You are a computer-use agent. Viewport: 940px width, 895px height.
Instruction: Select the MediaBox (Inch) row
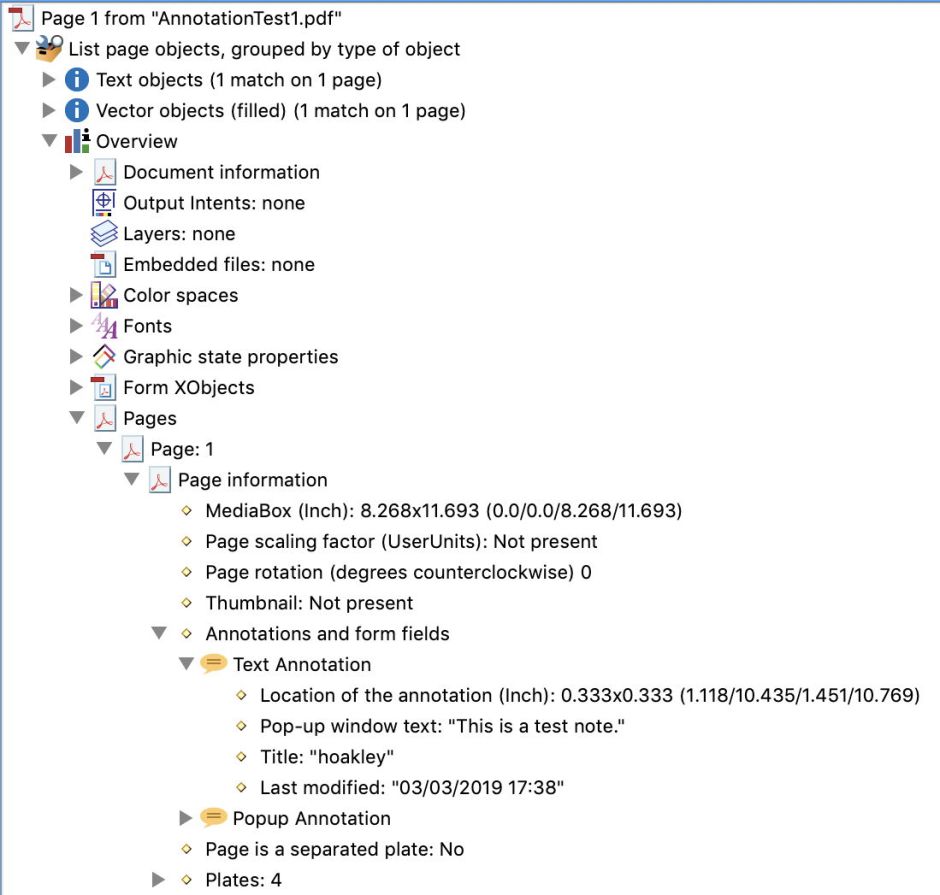443,511
